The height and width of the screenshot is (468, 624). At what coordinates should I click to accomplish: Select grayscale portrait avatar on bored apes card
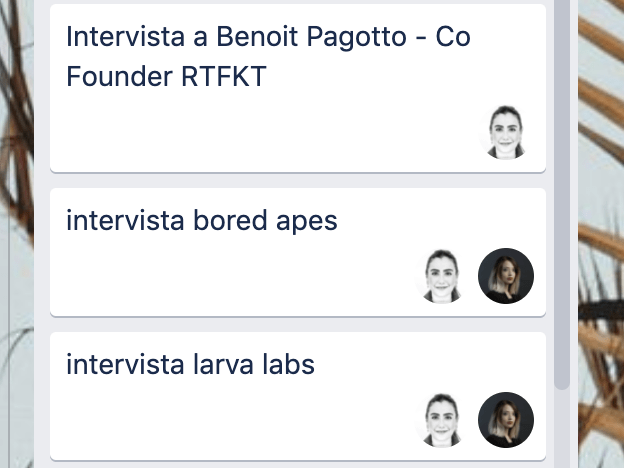click(x=442, y=276)
